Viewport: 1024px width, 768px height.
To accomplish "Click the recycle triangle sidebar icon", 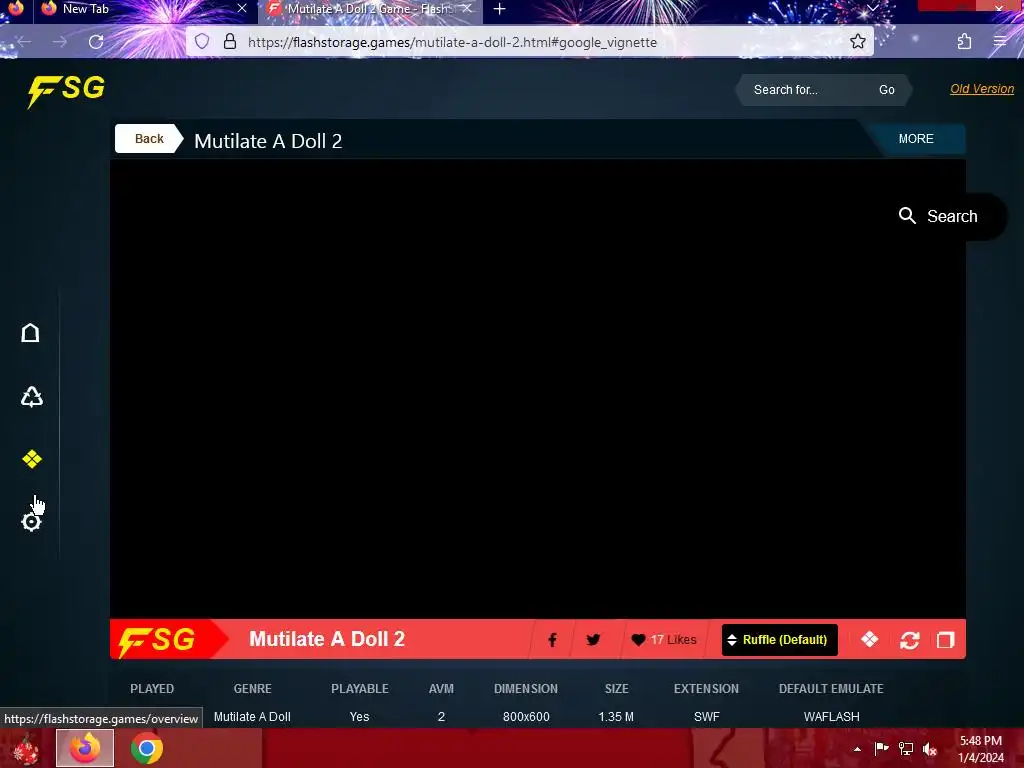I will pos(31,396).
